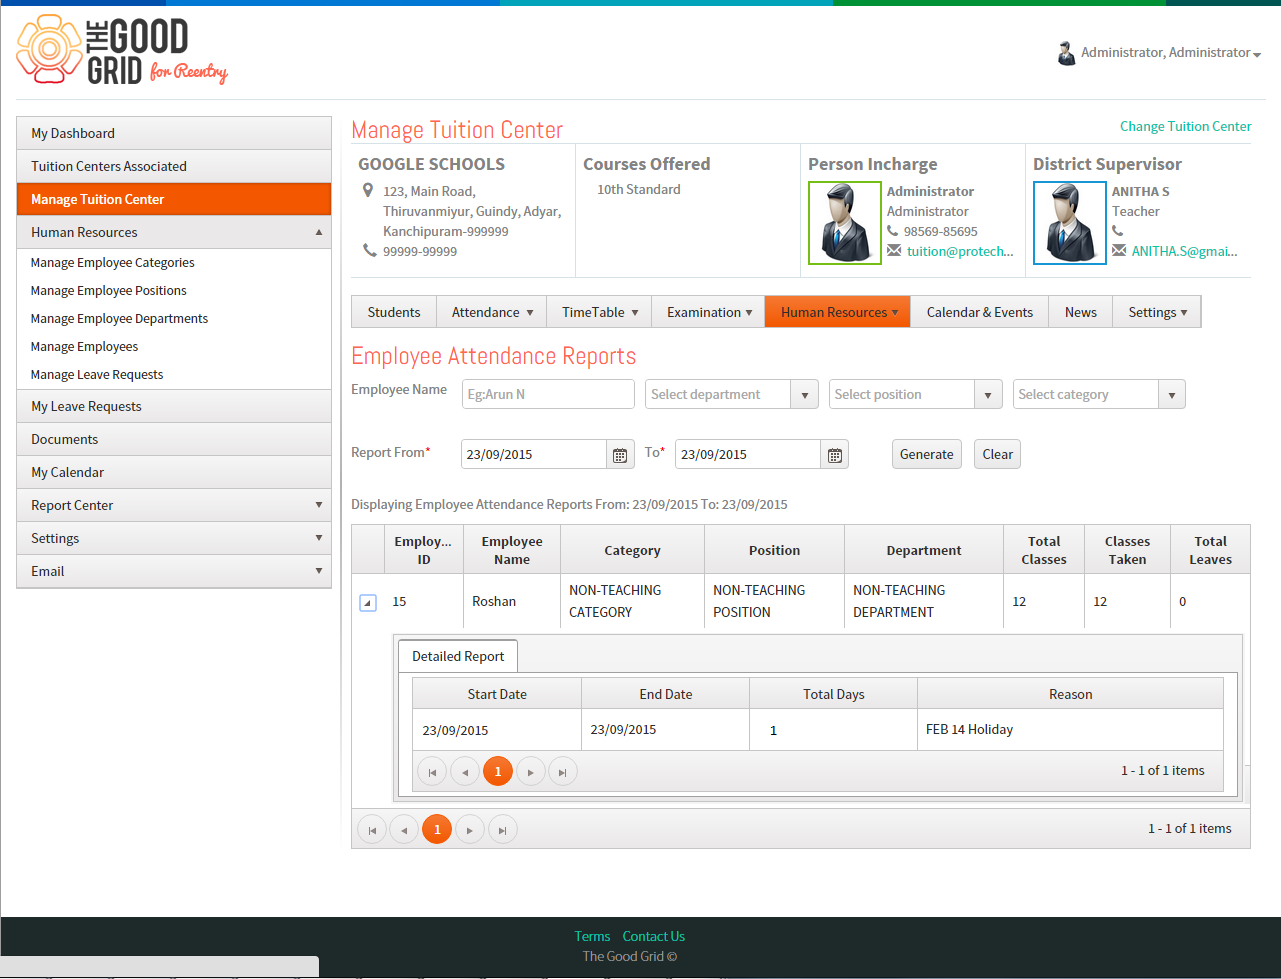Go to previous page in Detailed Report pager

point(465,771)
